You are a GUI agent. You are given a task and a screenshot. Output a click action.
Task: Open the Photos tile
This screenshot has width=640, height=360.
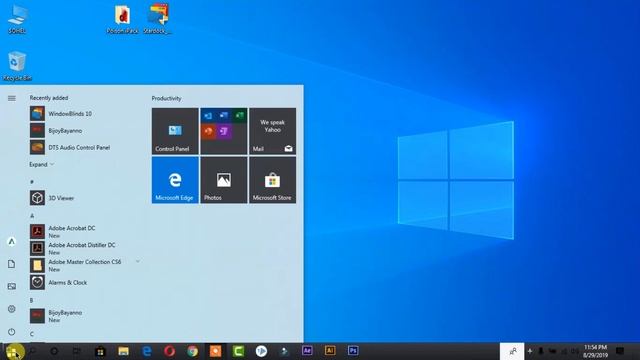point(224,180)
